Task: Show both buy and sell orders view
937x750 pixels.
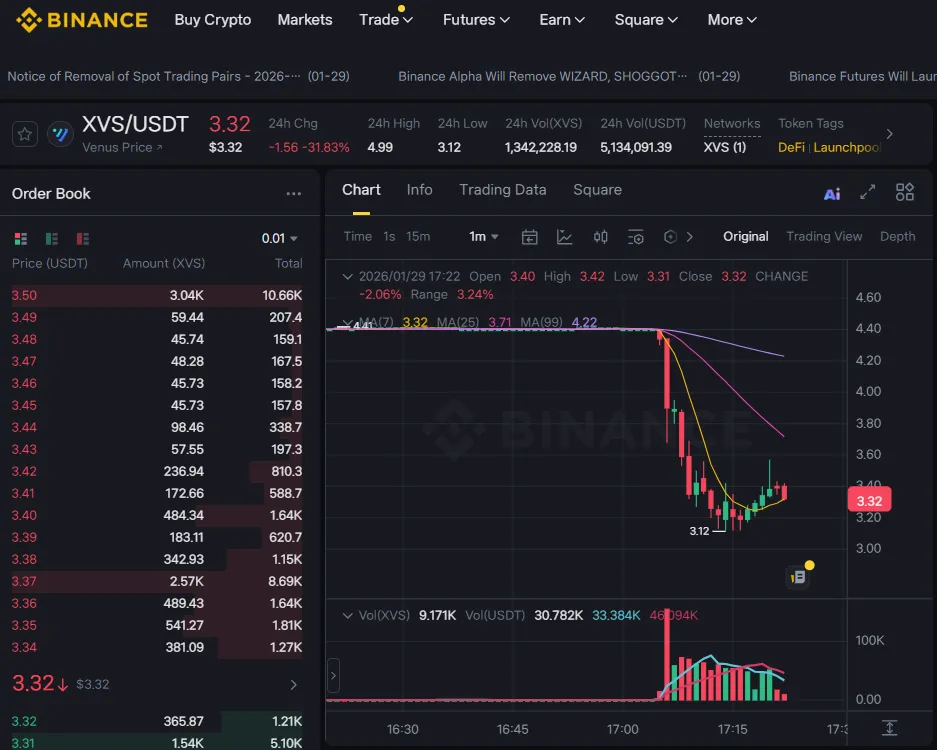Action: pos(20,239)
